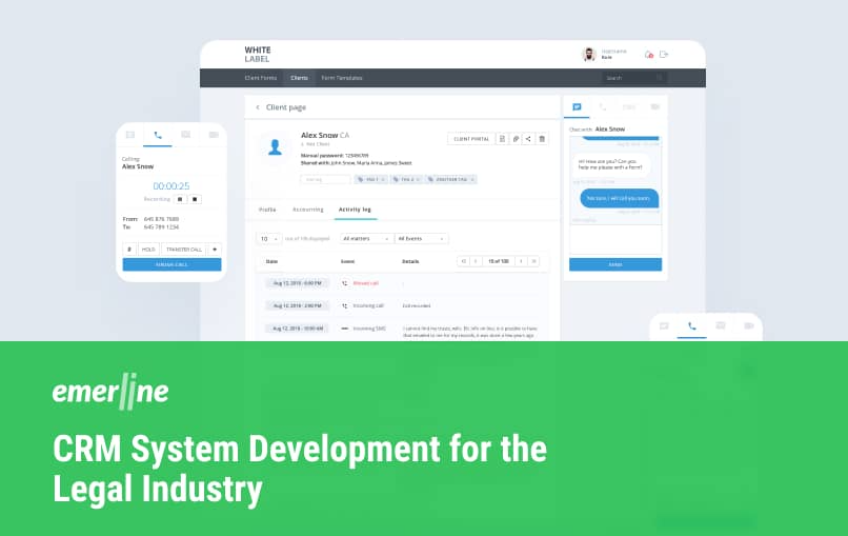Click second Recording control button
The image size is (848, 536).
195,200
